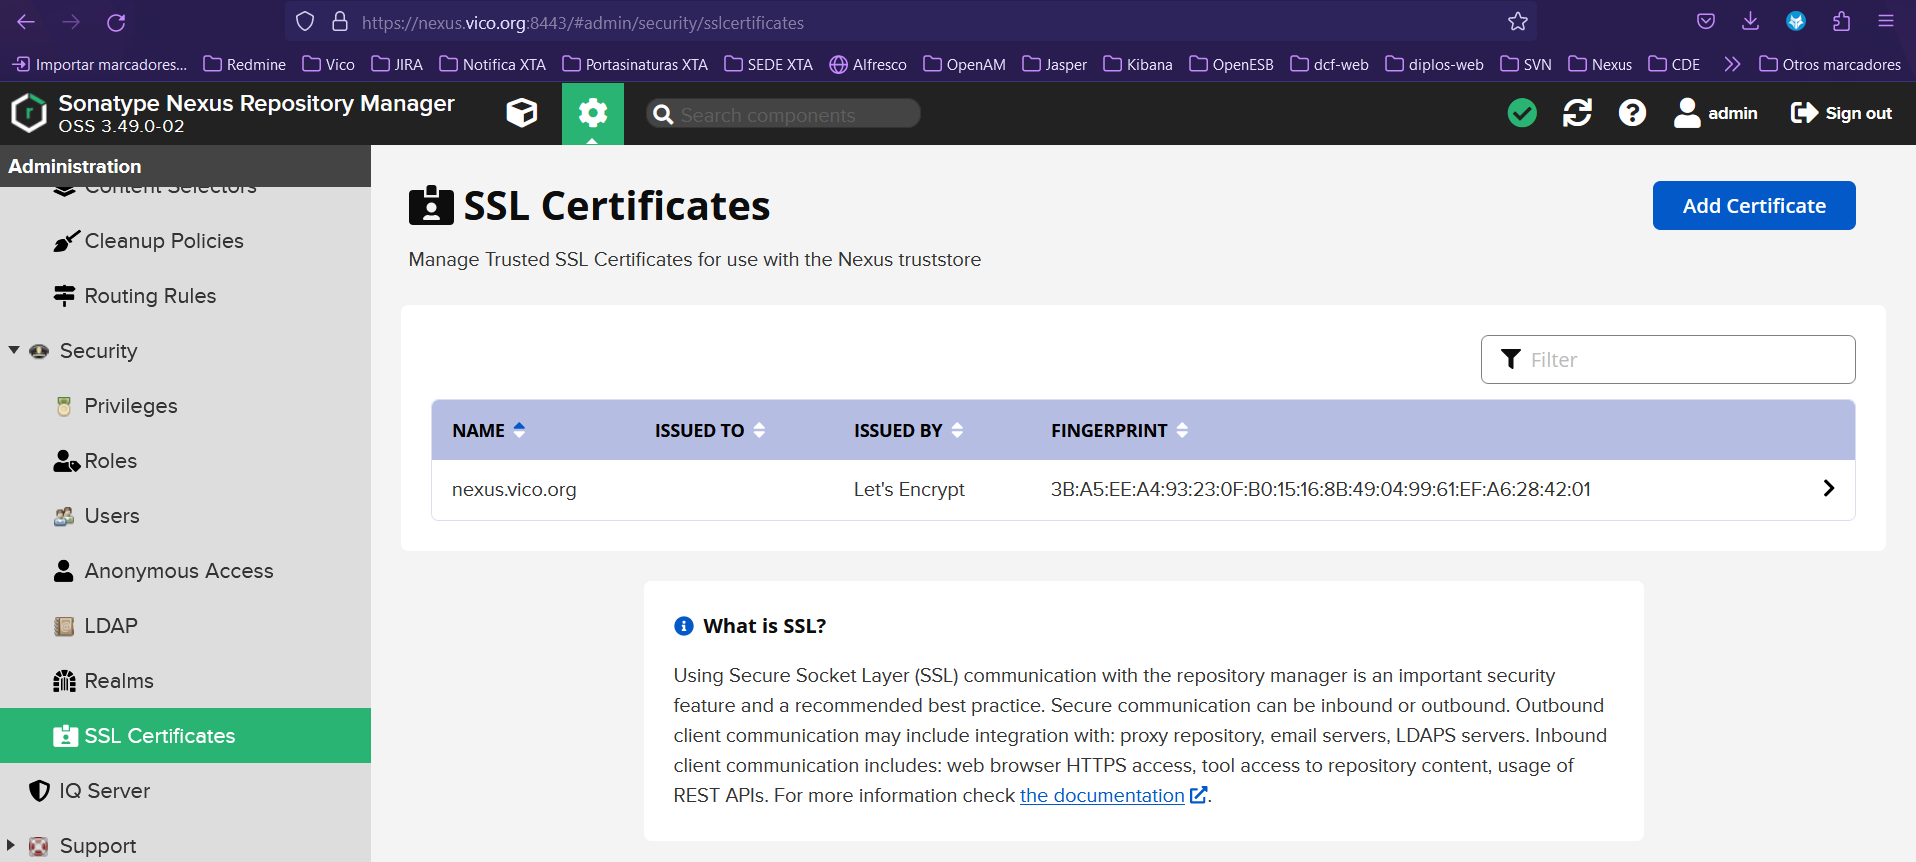Expand the Support tree section
The image size is (1916, 862).
click(11, 845)
